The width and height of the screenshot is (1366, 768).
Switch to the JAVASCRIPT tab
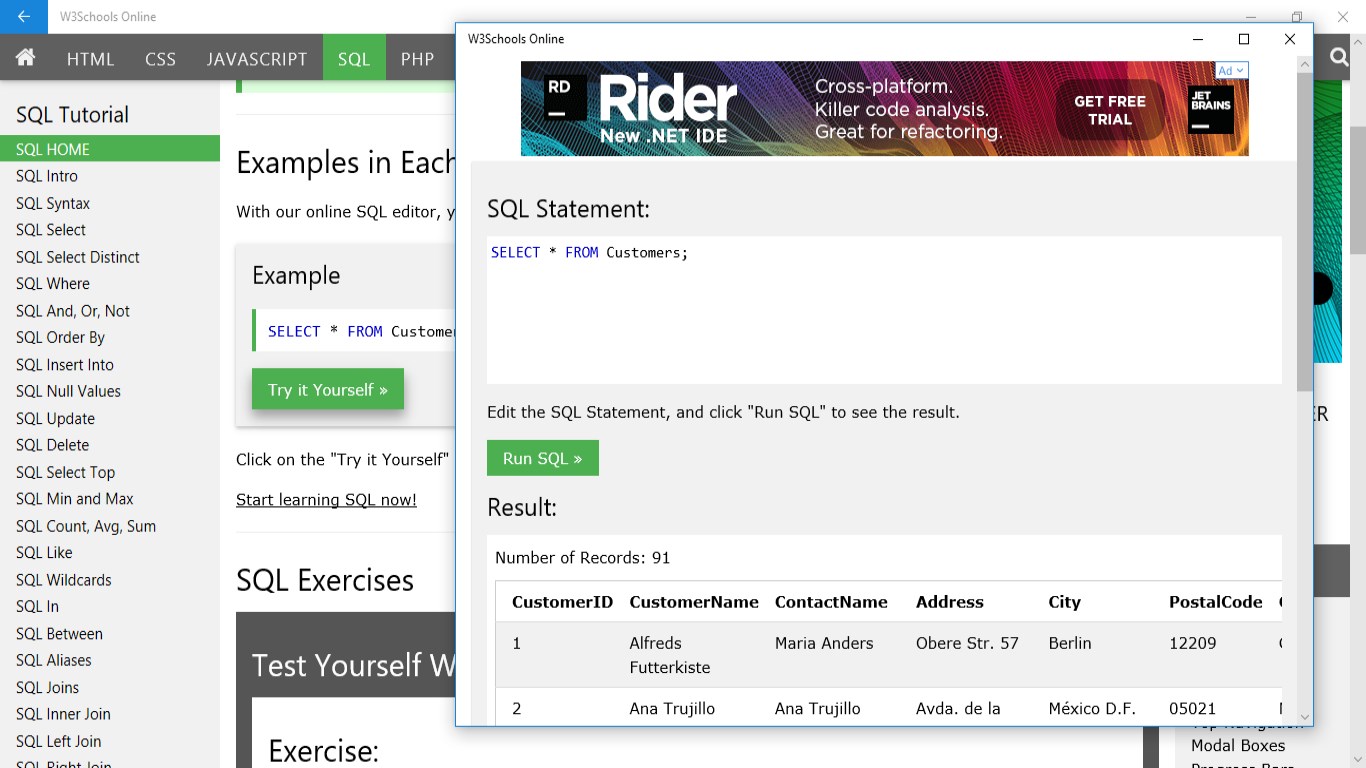point(256,59)
